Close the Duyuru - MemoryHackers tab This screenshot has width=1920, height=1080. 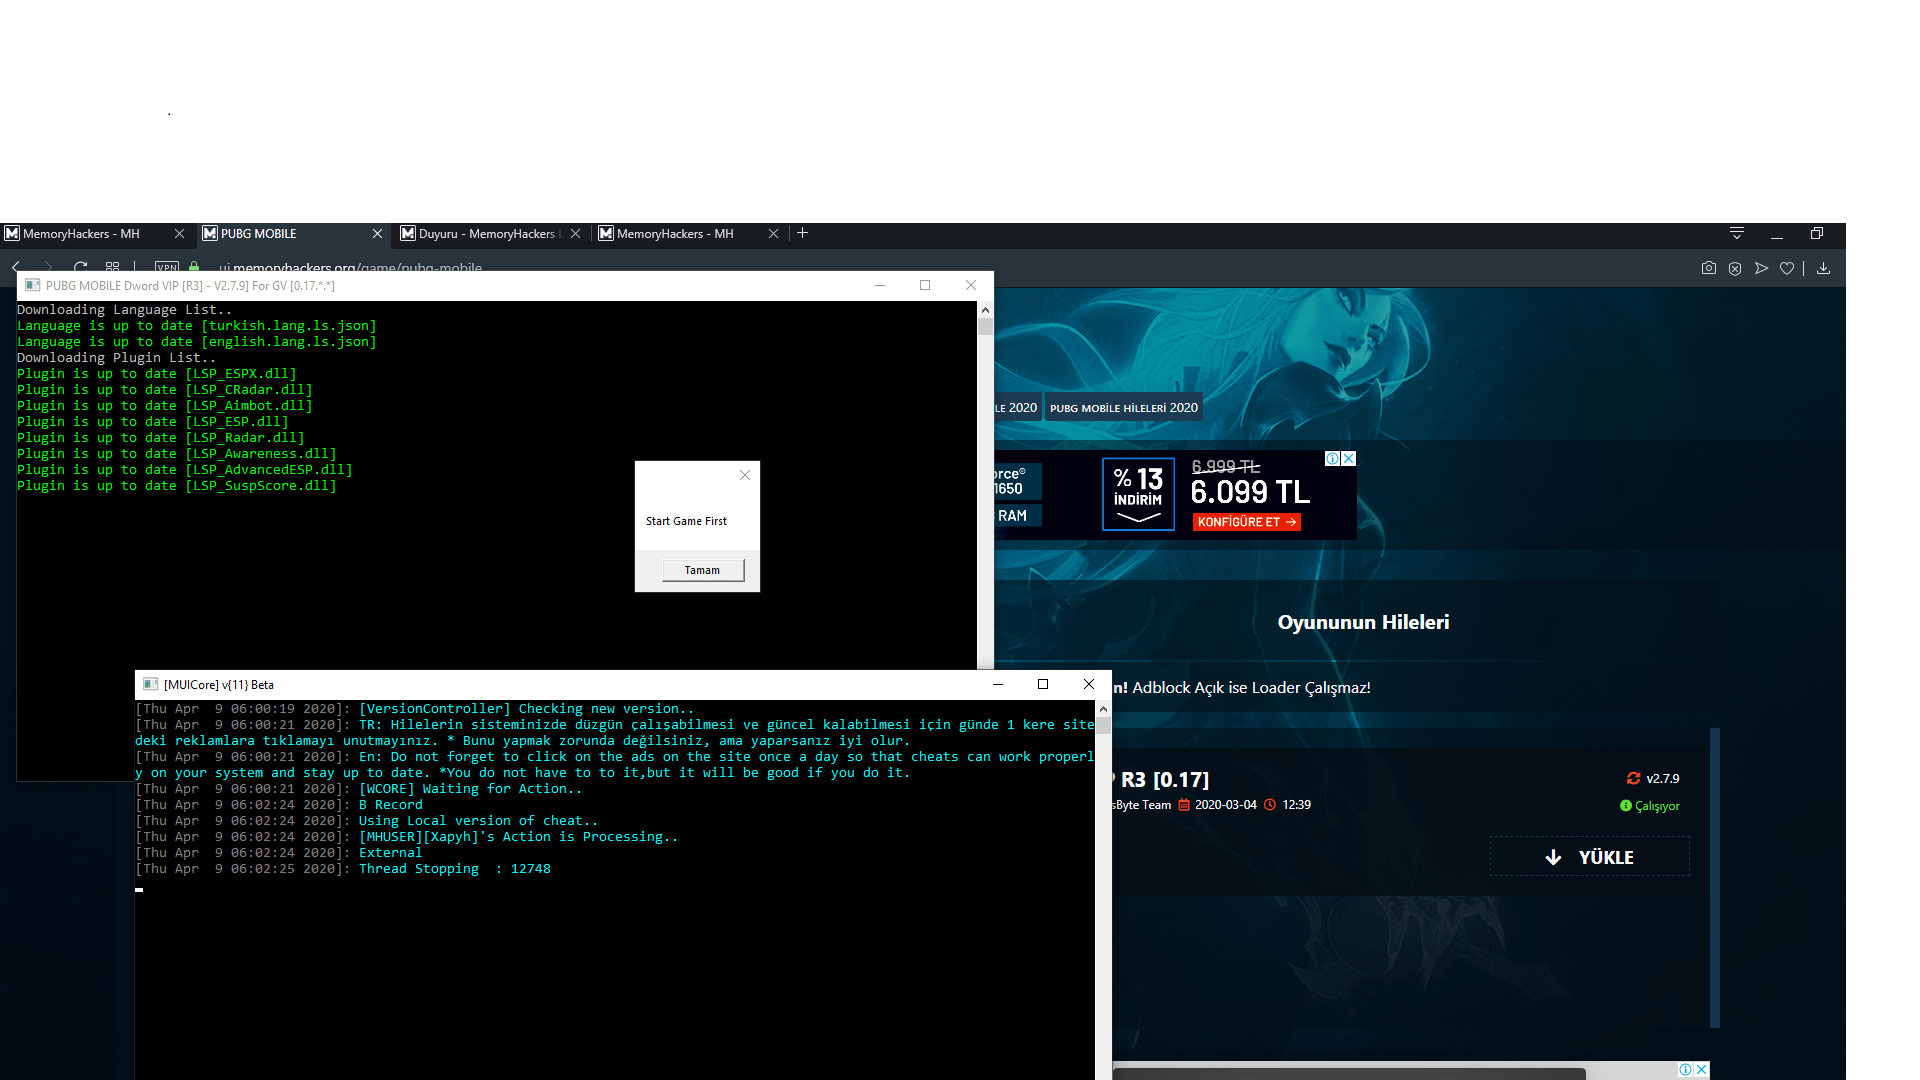pos(575,234)
